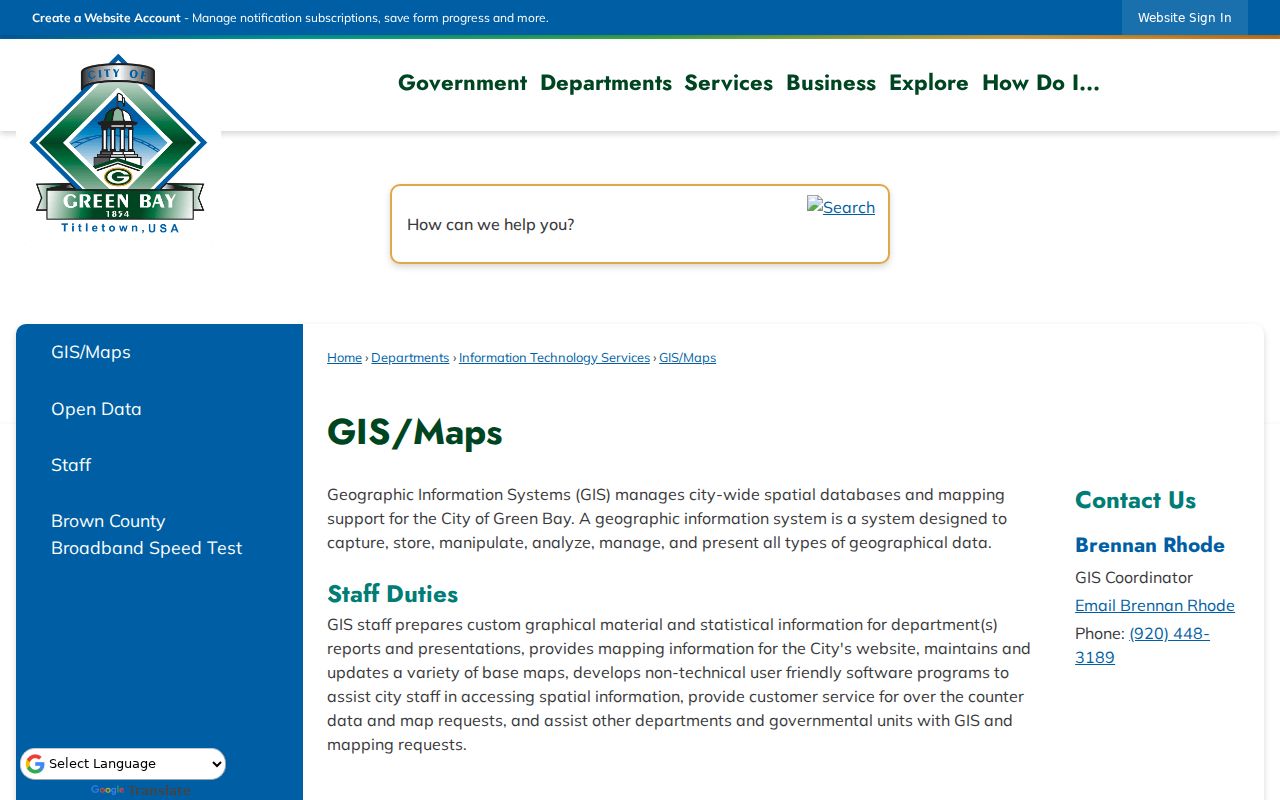This screenshot has height=800, width=1280.
Task: Click the Search icon in the search box
Action: point(841,207)
